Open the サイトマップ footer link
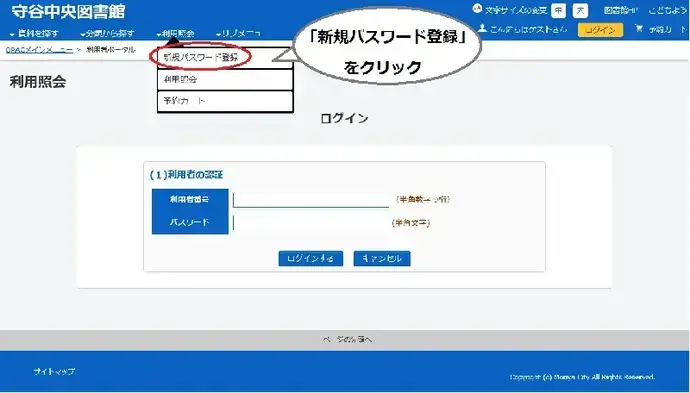The image size is (690, 393). (54, 372)
